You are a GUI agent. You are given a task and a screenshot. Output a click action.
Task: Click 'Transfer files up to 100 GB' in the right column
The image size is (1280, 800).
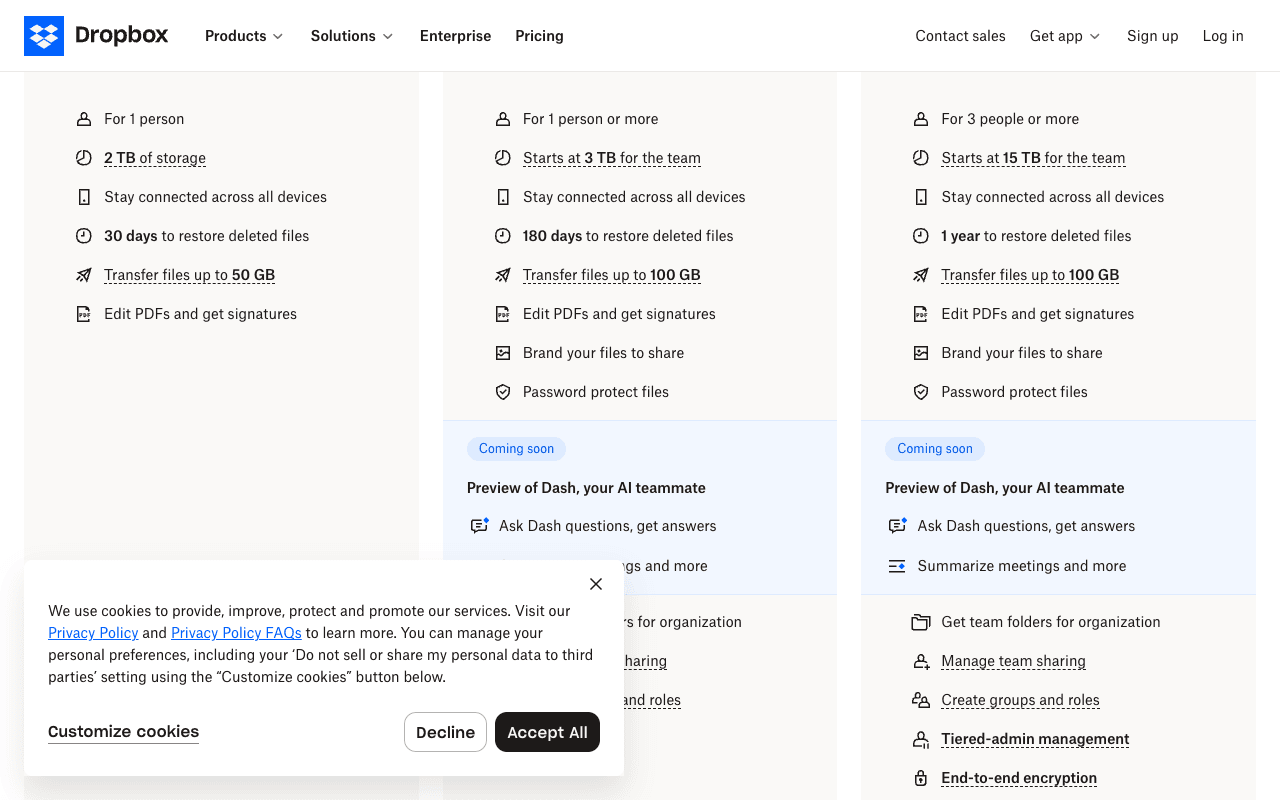pos(1030,275)
